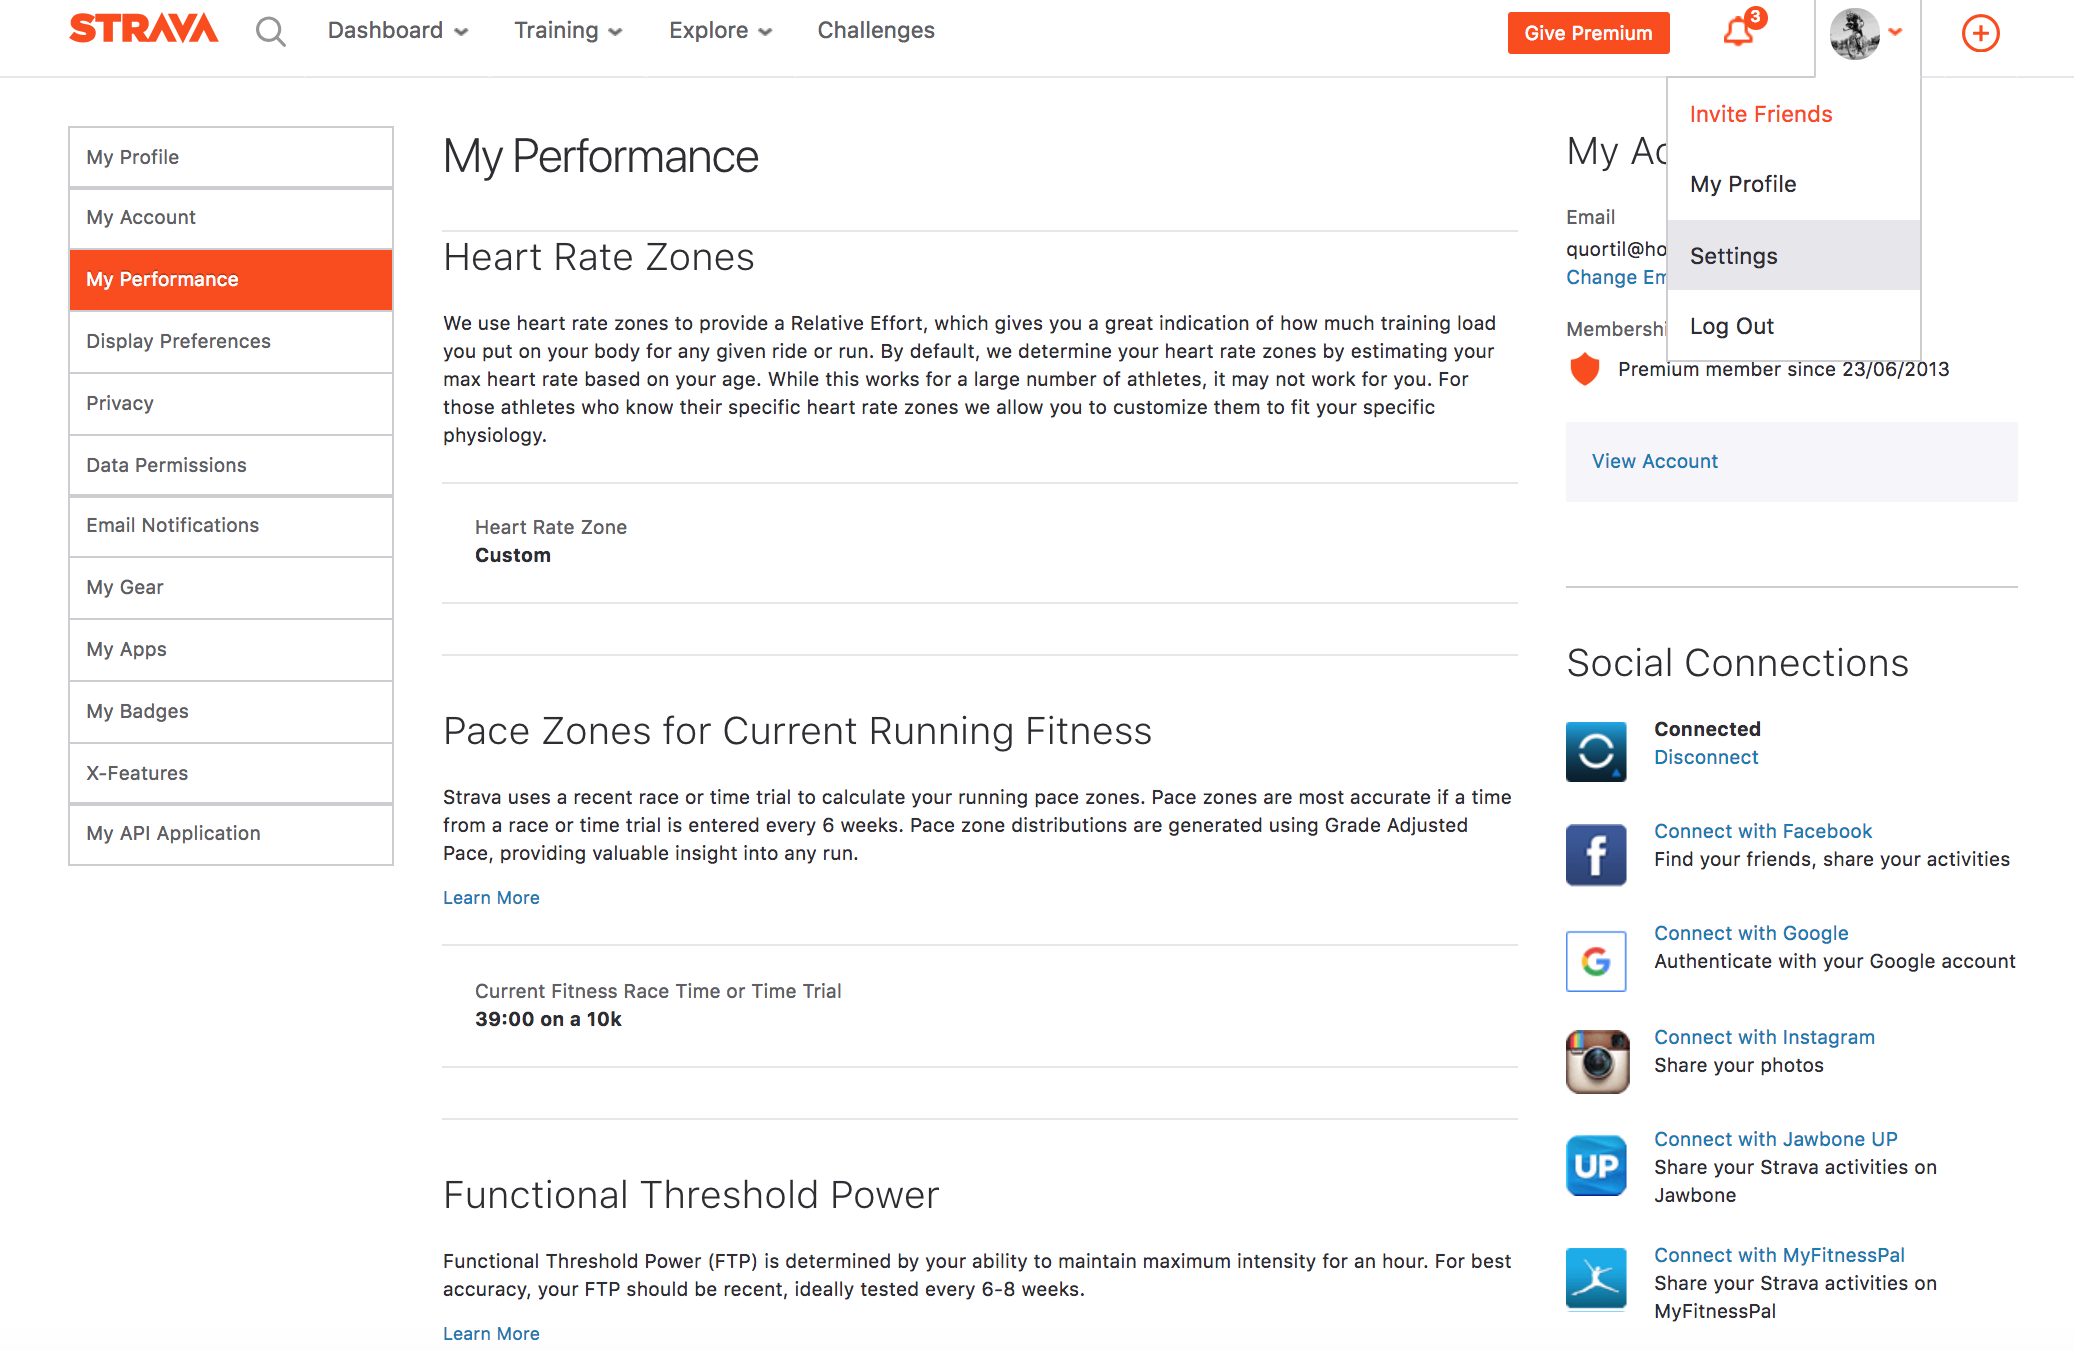The width and height of the screenshot is (2074, 1350).
Task: Open the Explore dropdown menu
Action: coord(720,31)
